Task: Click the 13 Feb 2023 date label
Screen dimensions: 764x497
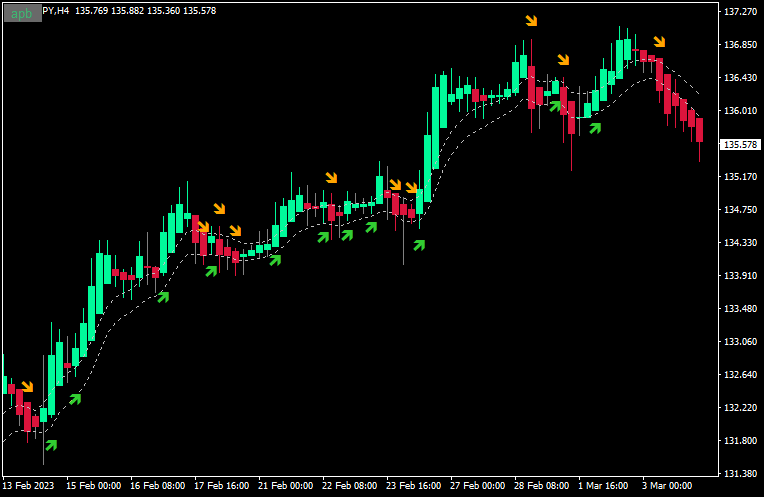Action: click(28, 486)
